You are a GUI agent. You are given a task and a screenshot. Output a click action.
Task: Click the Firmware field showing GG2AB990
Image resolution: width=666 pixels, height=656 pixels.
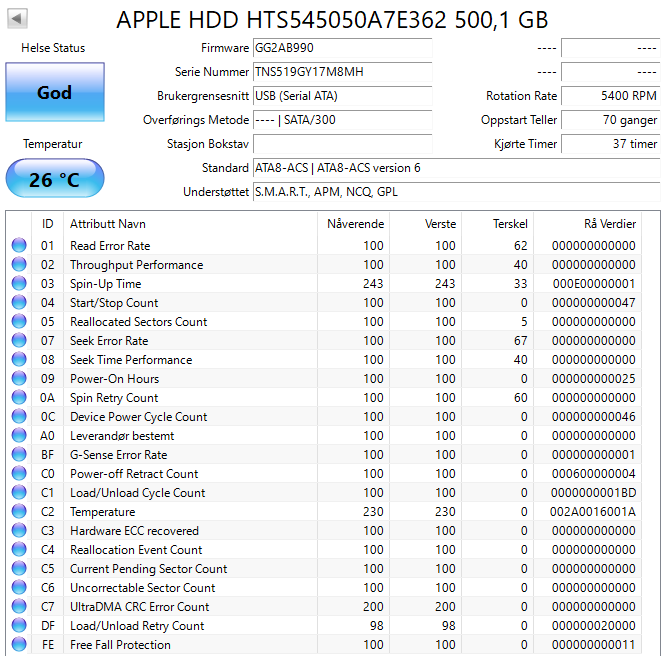[x=342, y=48]
